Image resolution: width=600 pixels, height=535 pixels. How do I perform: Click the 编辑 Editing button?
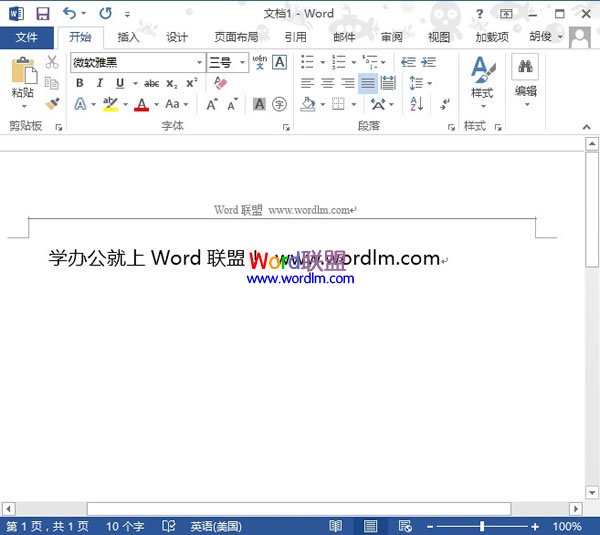point(526,81)
